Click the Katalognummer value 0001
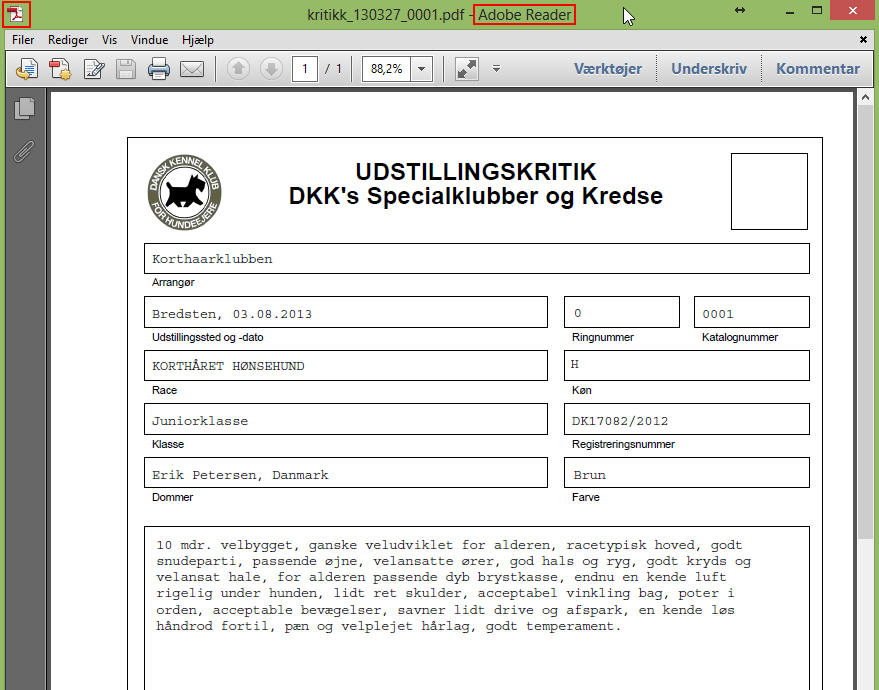 coord(718,314)
